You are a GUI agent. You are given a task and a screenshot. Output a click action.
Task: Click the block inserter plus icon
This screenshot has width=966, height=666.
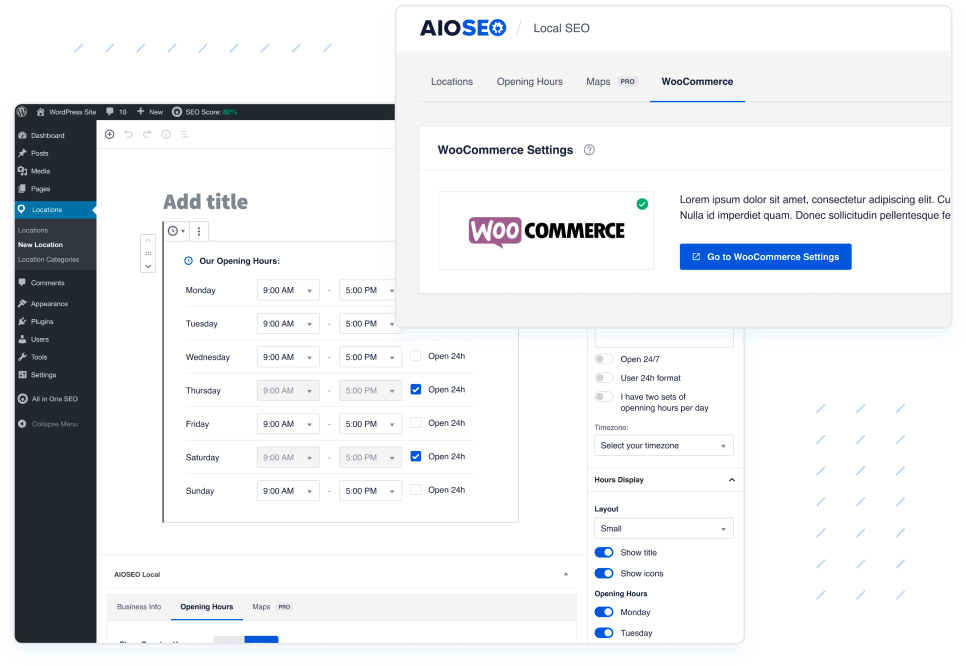click(x=110, y=134)
